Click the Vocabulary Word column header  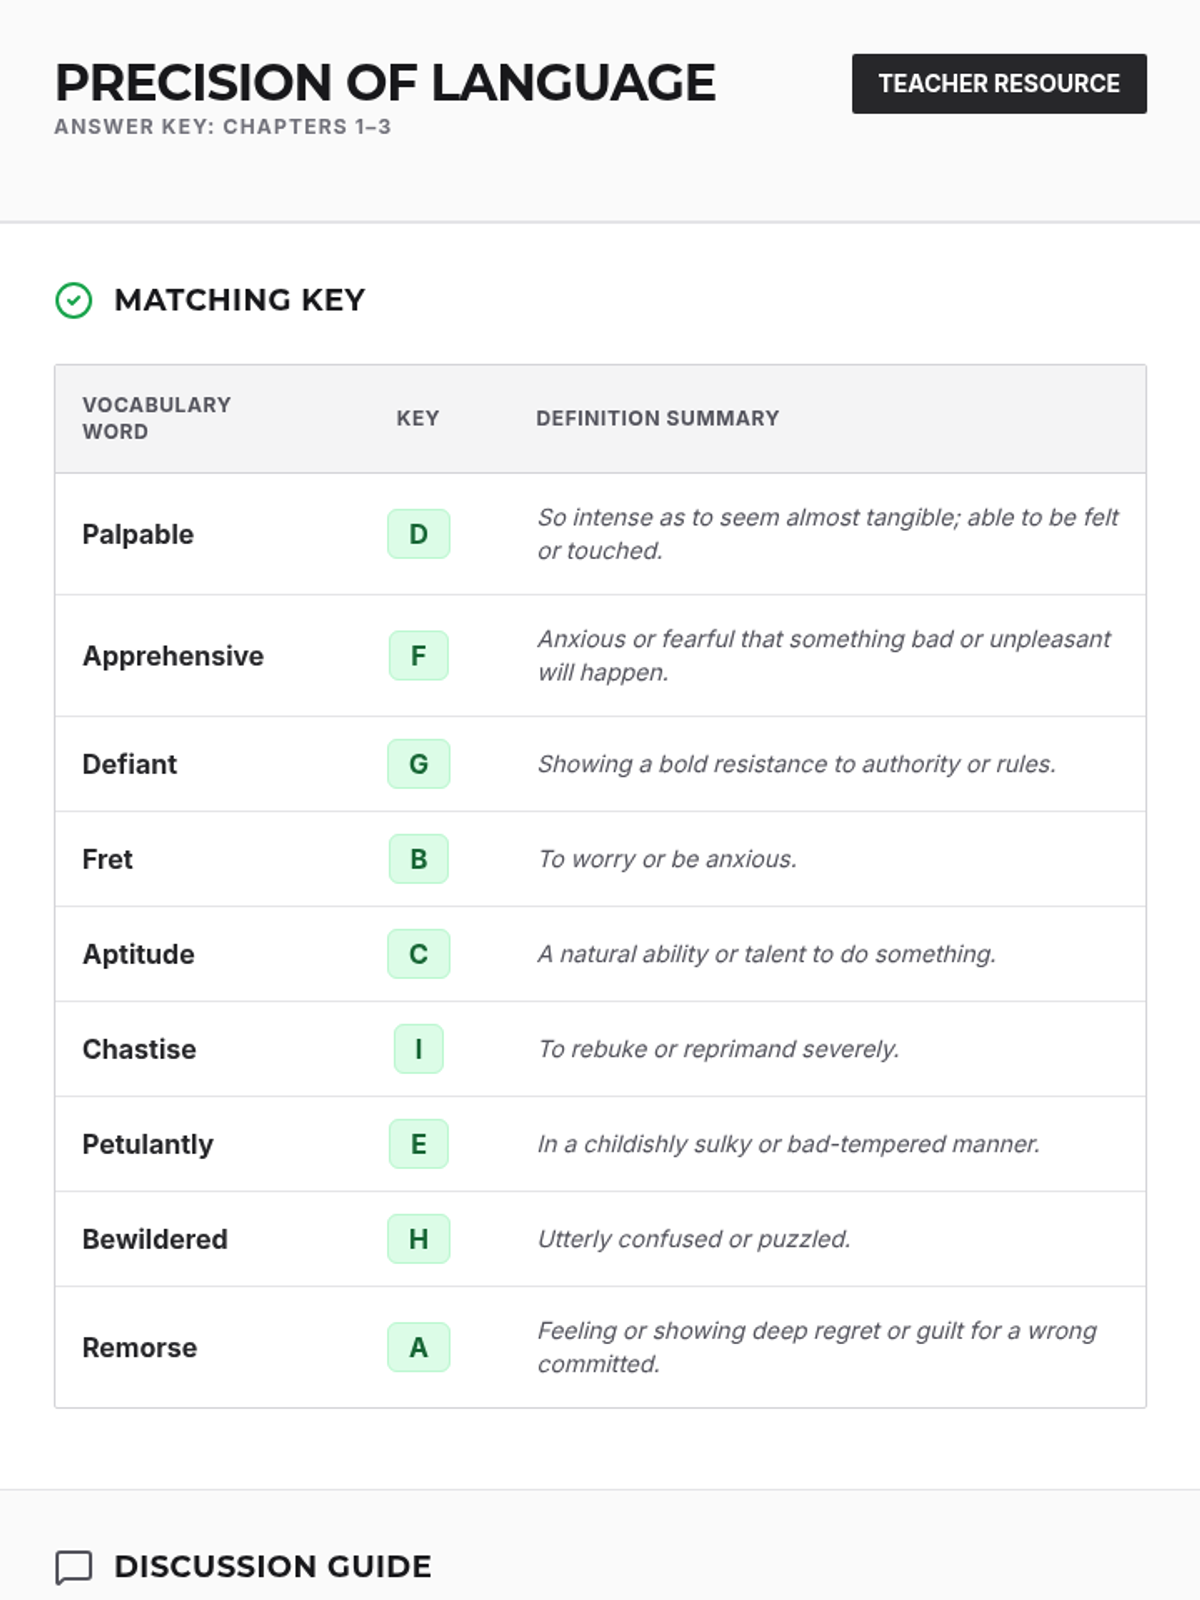pyautogui.click(x=156, y=418)
